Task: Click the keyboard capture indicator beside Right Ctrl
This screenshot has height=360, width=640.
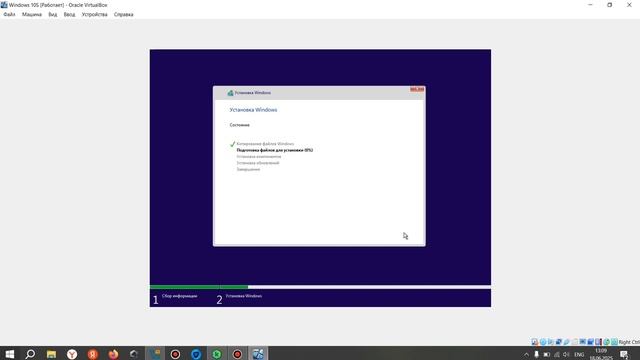Action: tap(614, 342)
